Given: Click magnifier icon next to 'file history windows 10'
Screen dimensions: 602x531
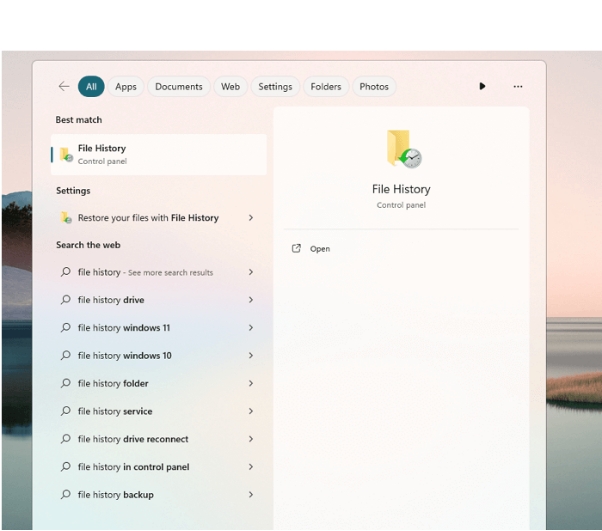Looking at the screenshot, I should click(x=66, y=355).
